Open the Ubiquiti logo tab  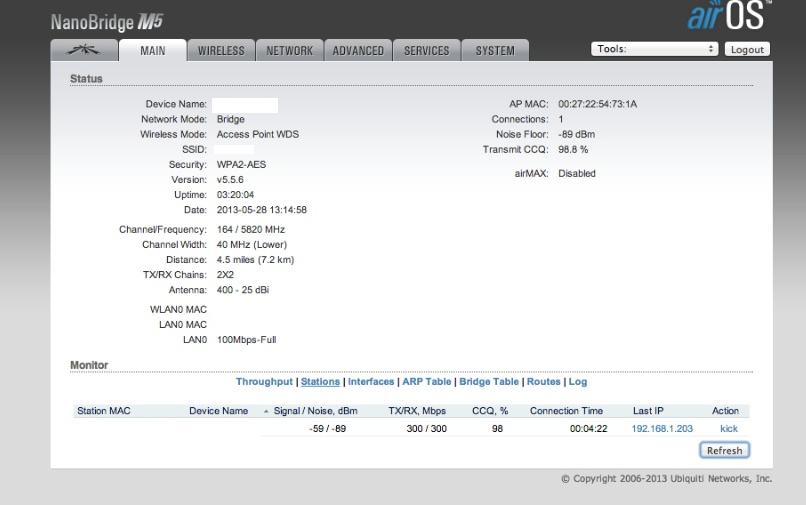[x=83, y=50]
